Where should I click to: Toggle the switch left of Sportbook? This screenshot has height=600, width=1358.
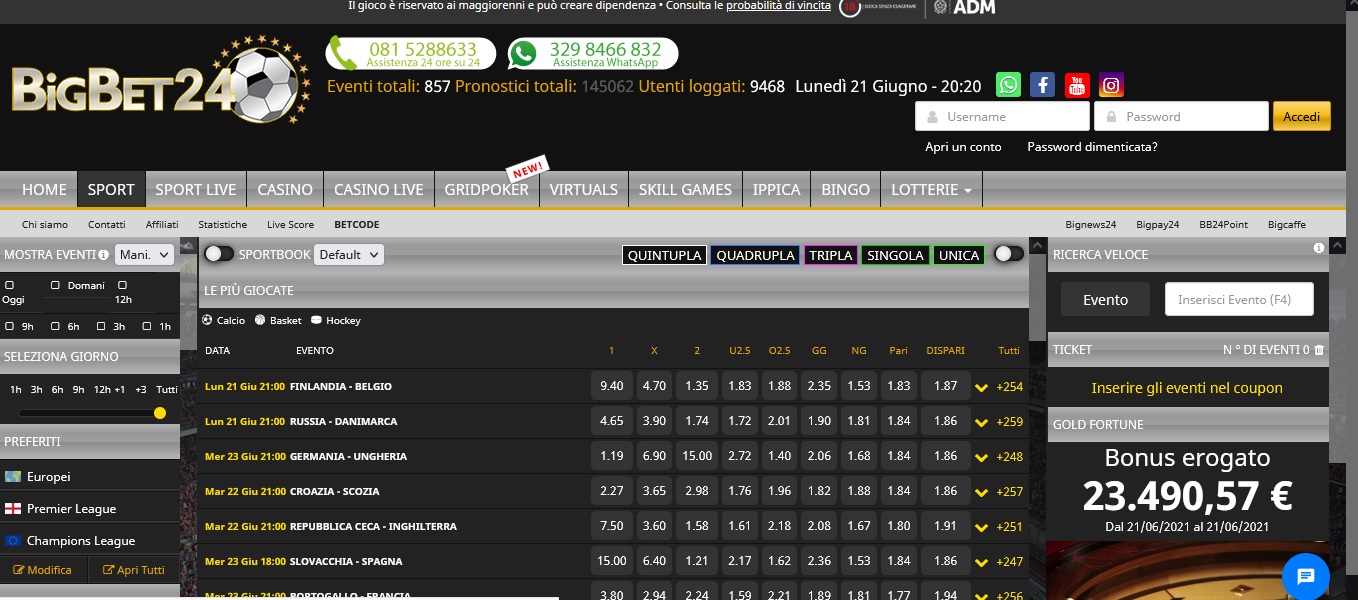[219, 254]
